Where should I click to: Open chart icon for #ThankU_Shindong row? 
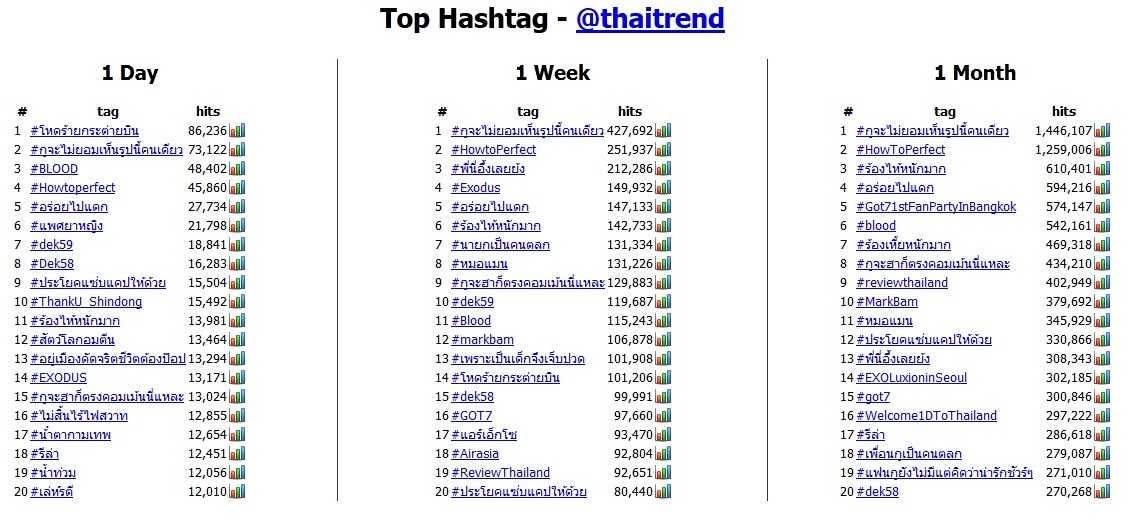click(x=237, y=301)
